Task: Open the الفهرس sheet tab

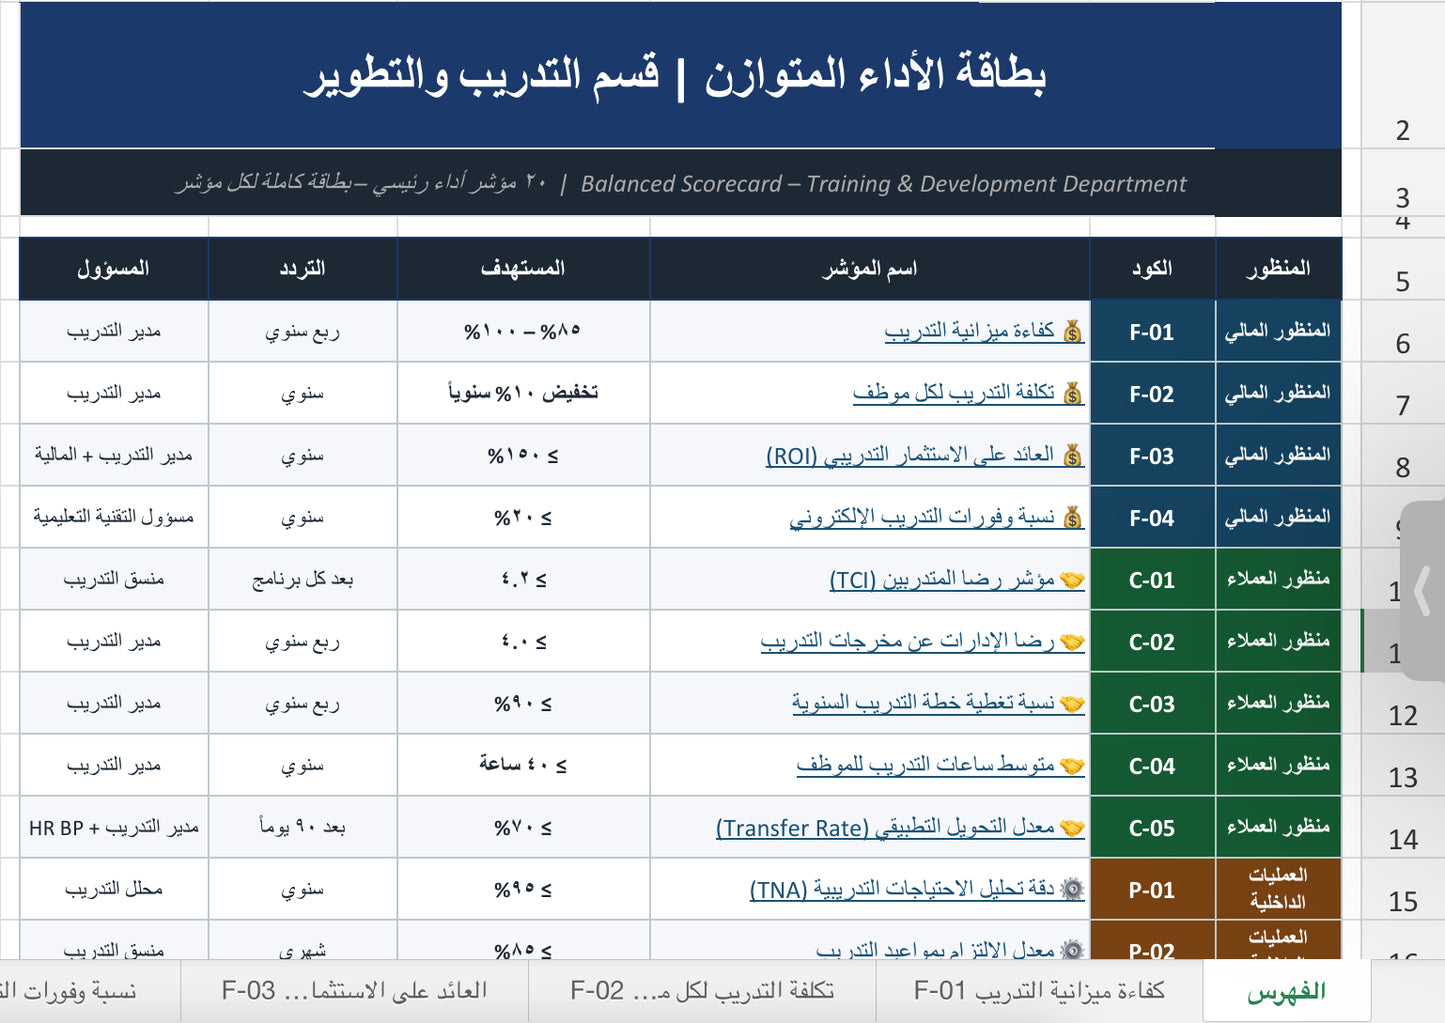Action: pos(1286,991)
